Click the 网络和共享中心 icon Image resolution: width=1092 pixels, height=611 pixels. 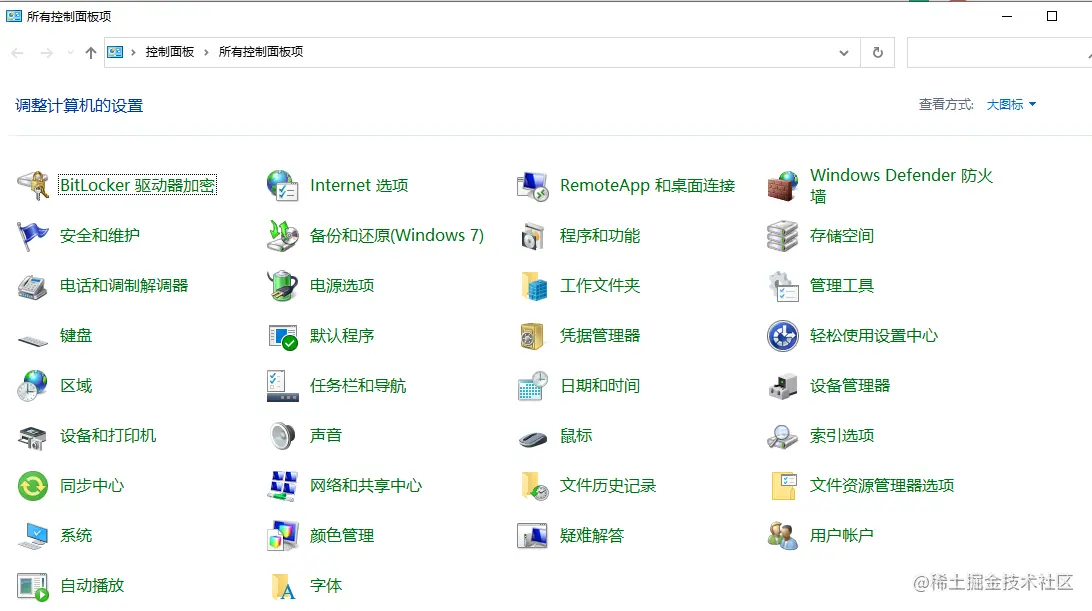(x=283, y=486)
